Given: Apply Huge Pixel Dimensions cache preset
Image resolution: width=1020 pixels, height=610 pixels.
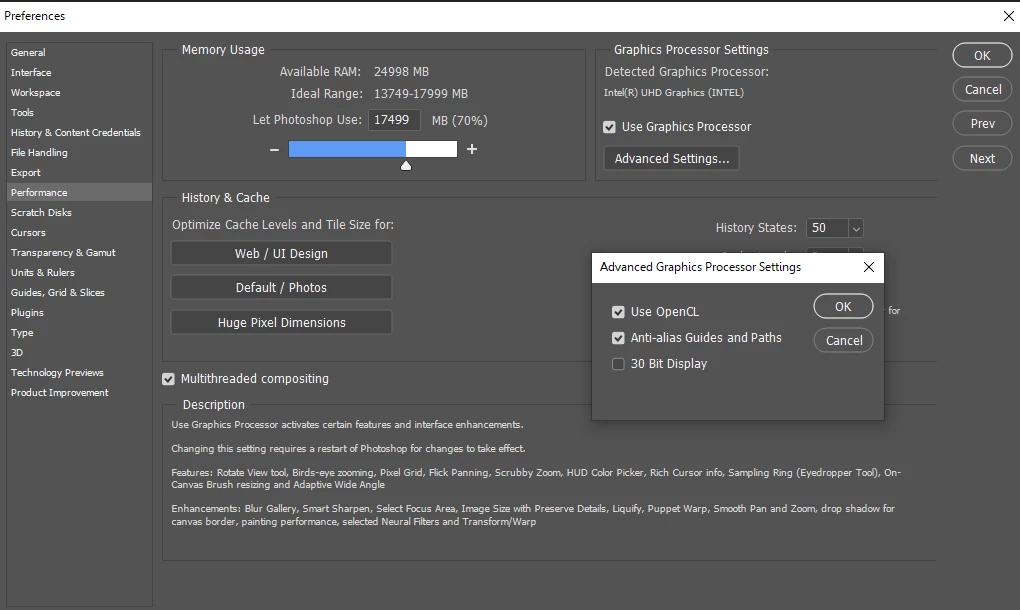Looking at the screenshot, I should click(x=282, y=323).
